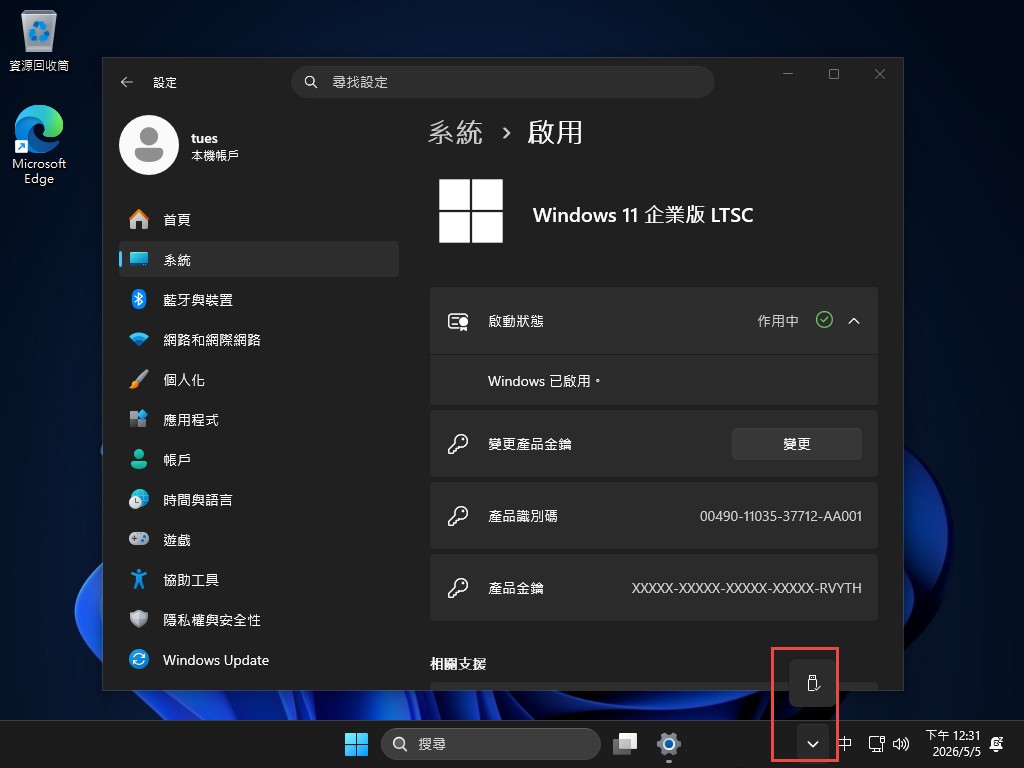1024x768 pixels.
Task: Open 藍牙與裝置 settings
Action: tap(259, 300)
